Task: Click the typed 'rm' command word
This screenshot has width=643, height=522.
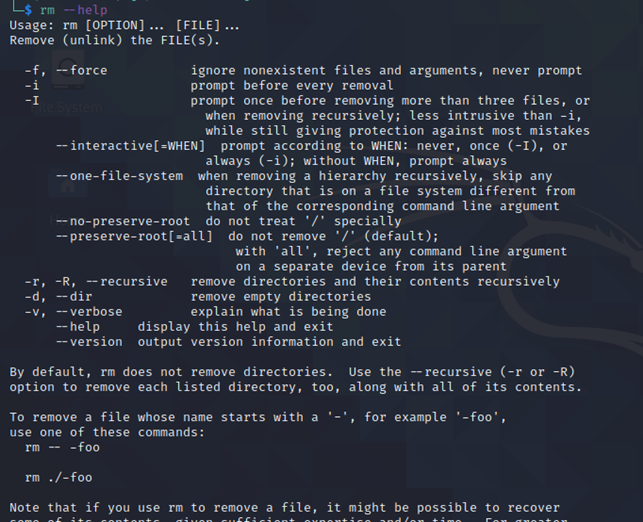Action: point(47,10)
